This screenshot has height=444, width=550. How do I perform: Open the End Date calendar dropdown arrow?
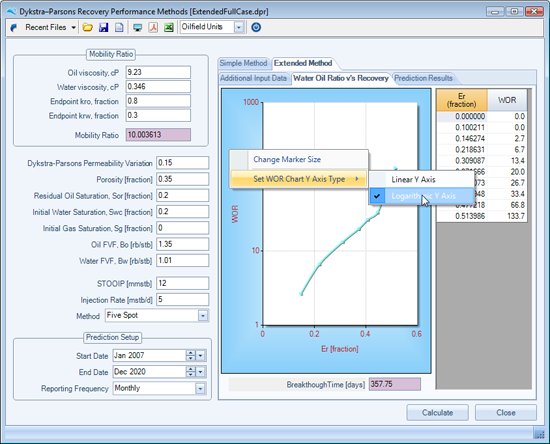pyautogui.click(x=200, y=372)
